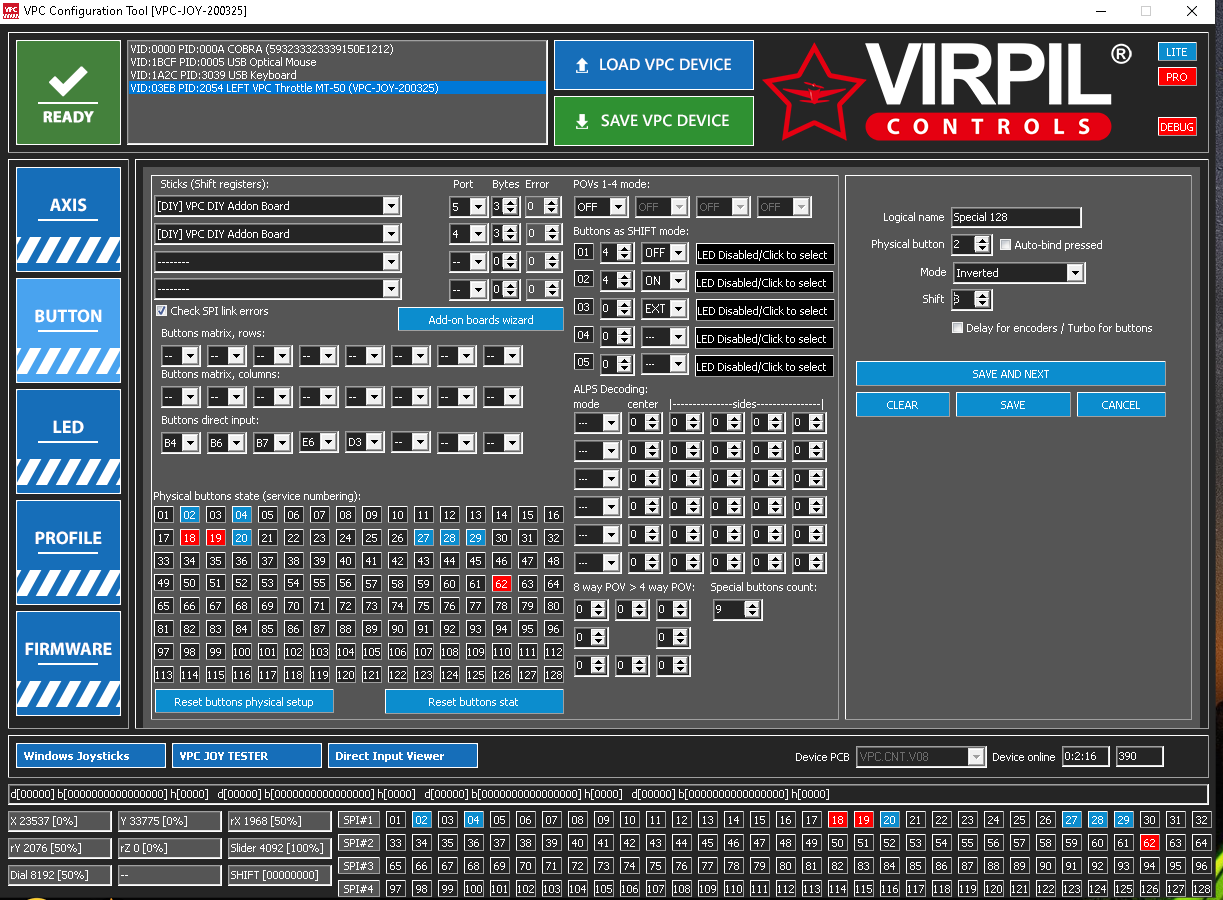Open the Port dropdown showing 4
Viewport: 1223px width, 900px height.
pyautogui.click(x=467, y=234)
